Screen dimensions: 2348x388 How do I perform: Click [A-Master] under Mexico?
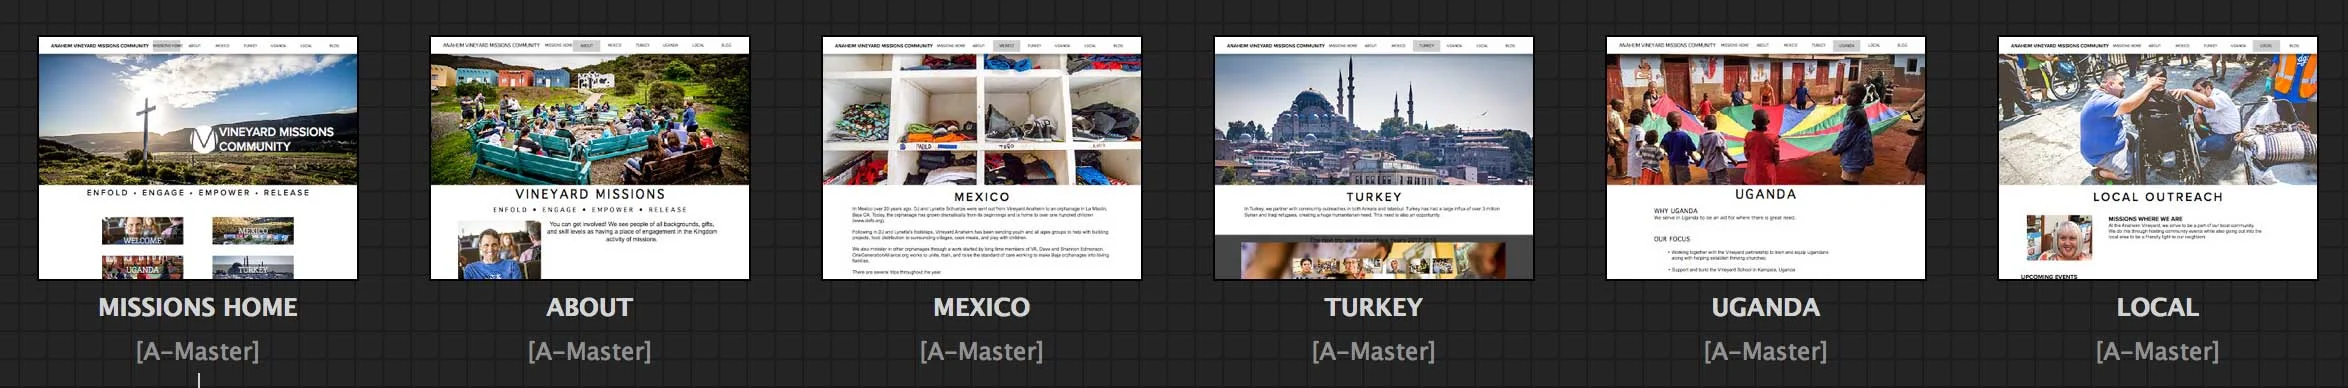[x=982, y=351]
